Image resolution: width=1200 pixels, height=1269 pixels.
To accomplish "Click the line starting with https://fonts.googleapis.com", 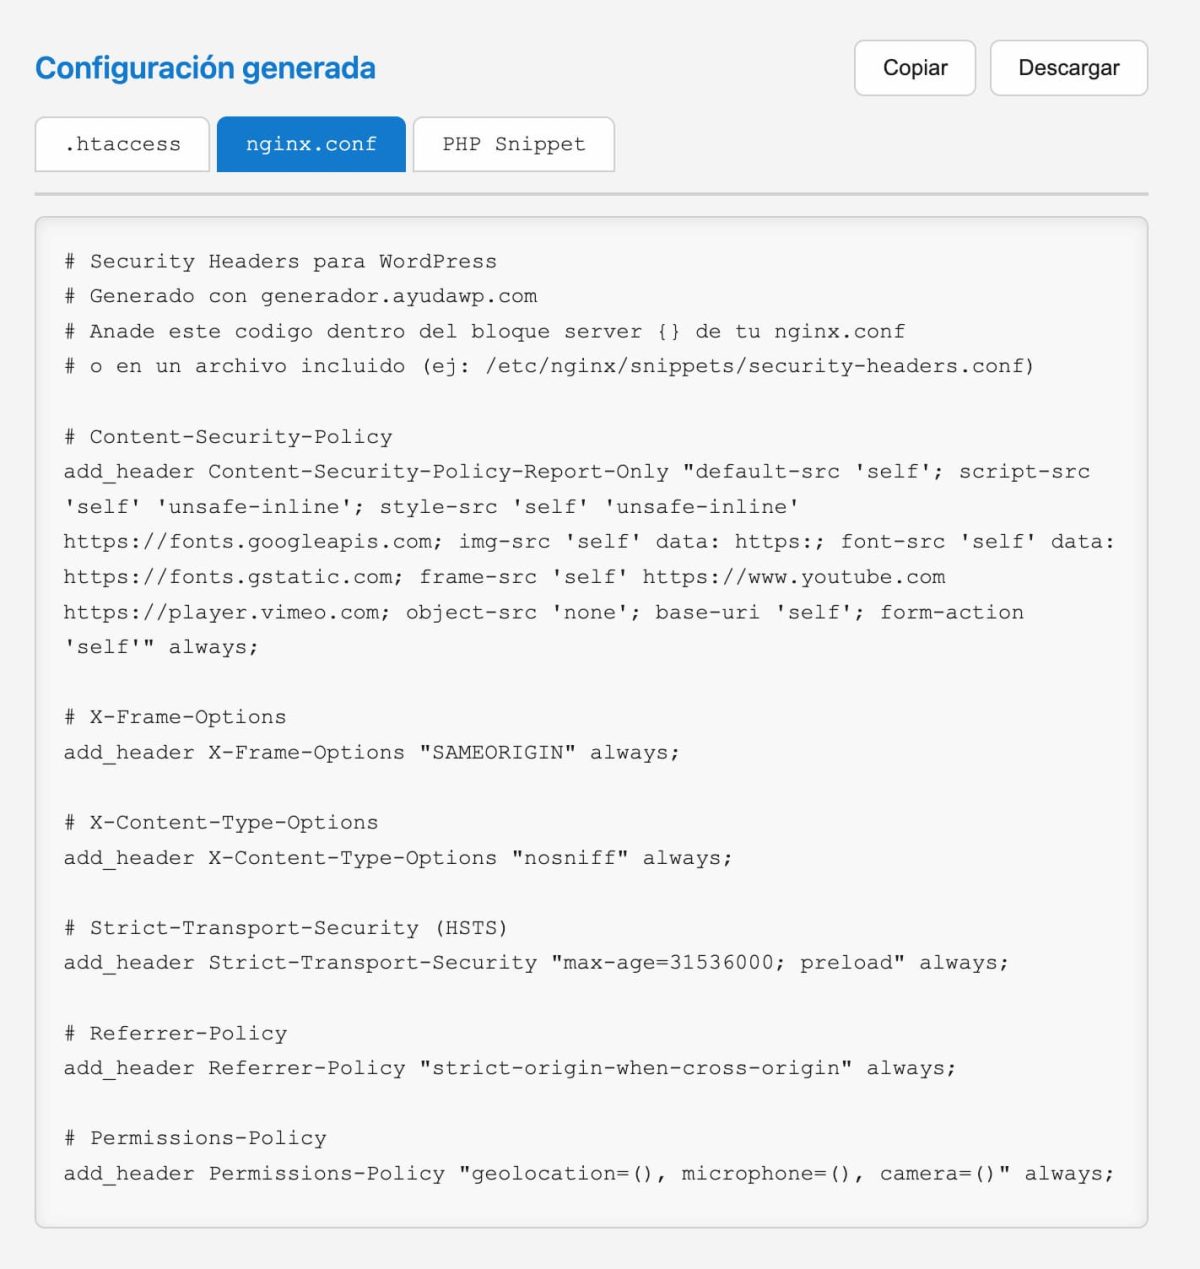I will [589, 542].
